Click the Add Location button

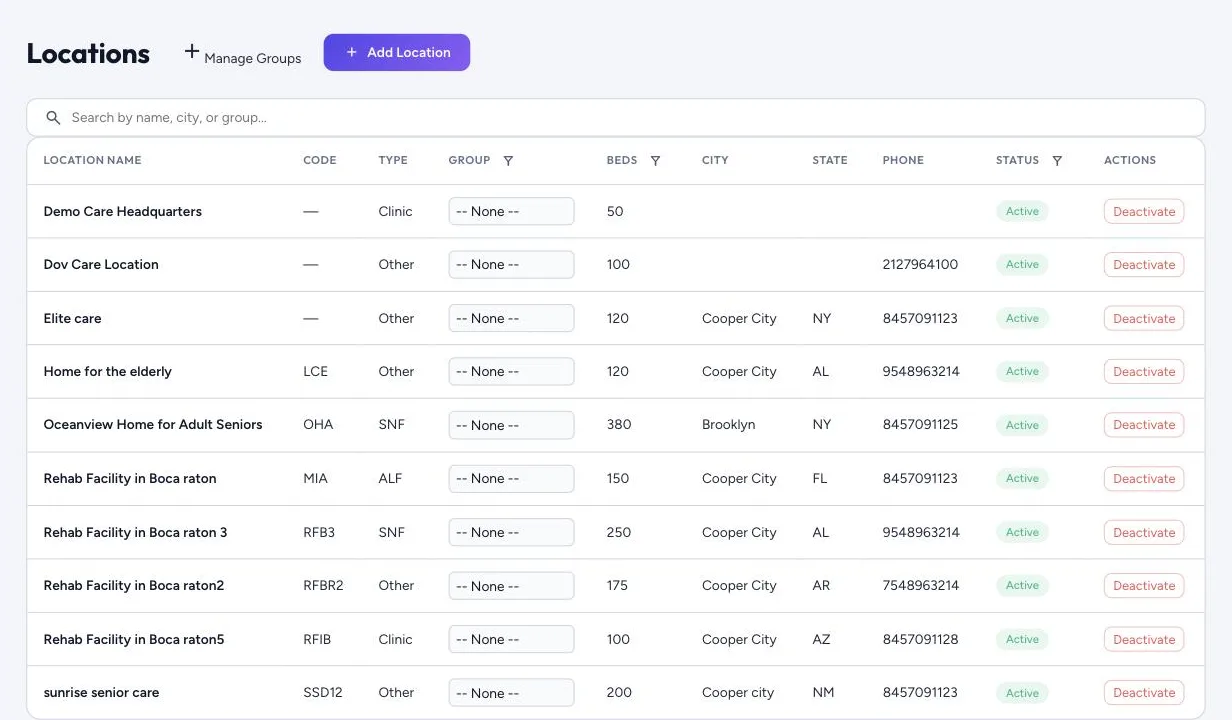(397, 52)
